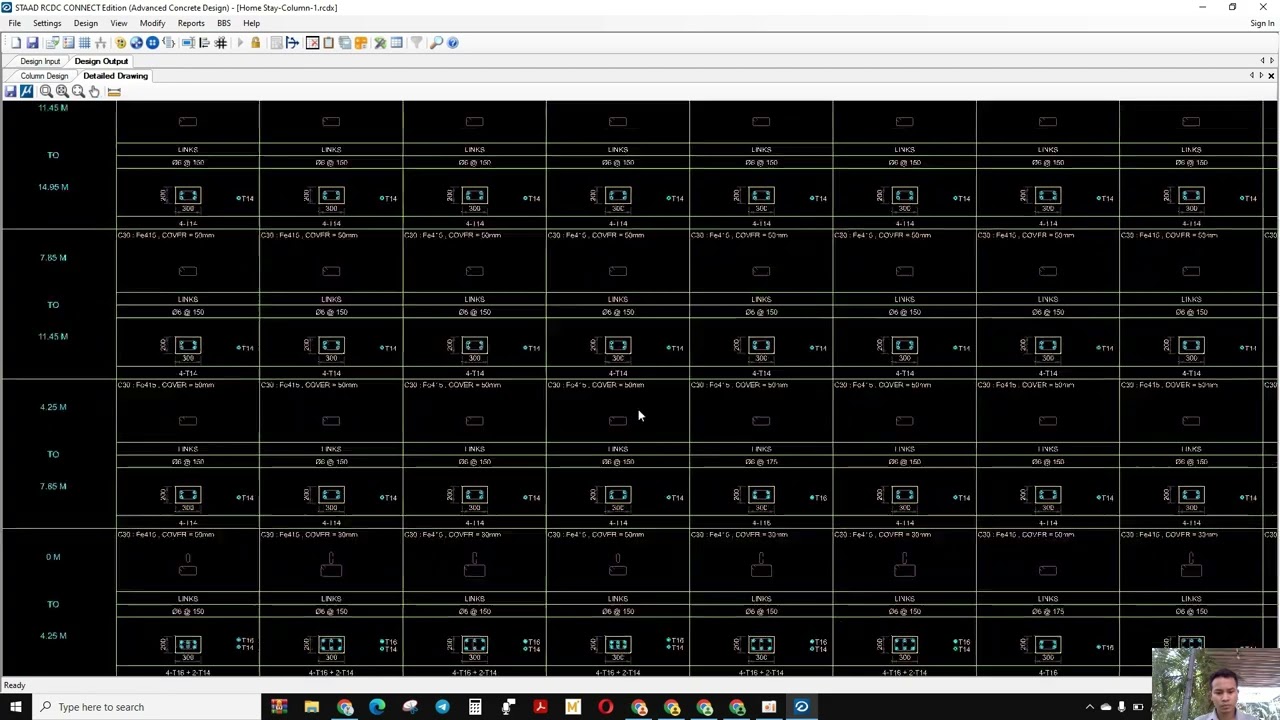Screen dimensions: 1280x720
Task: Click the yellow palette circle icon
Action: pyautogui.click(x=120, y=43)
